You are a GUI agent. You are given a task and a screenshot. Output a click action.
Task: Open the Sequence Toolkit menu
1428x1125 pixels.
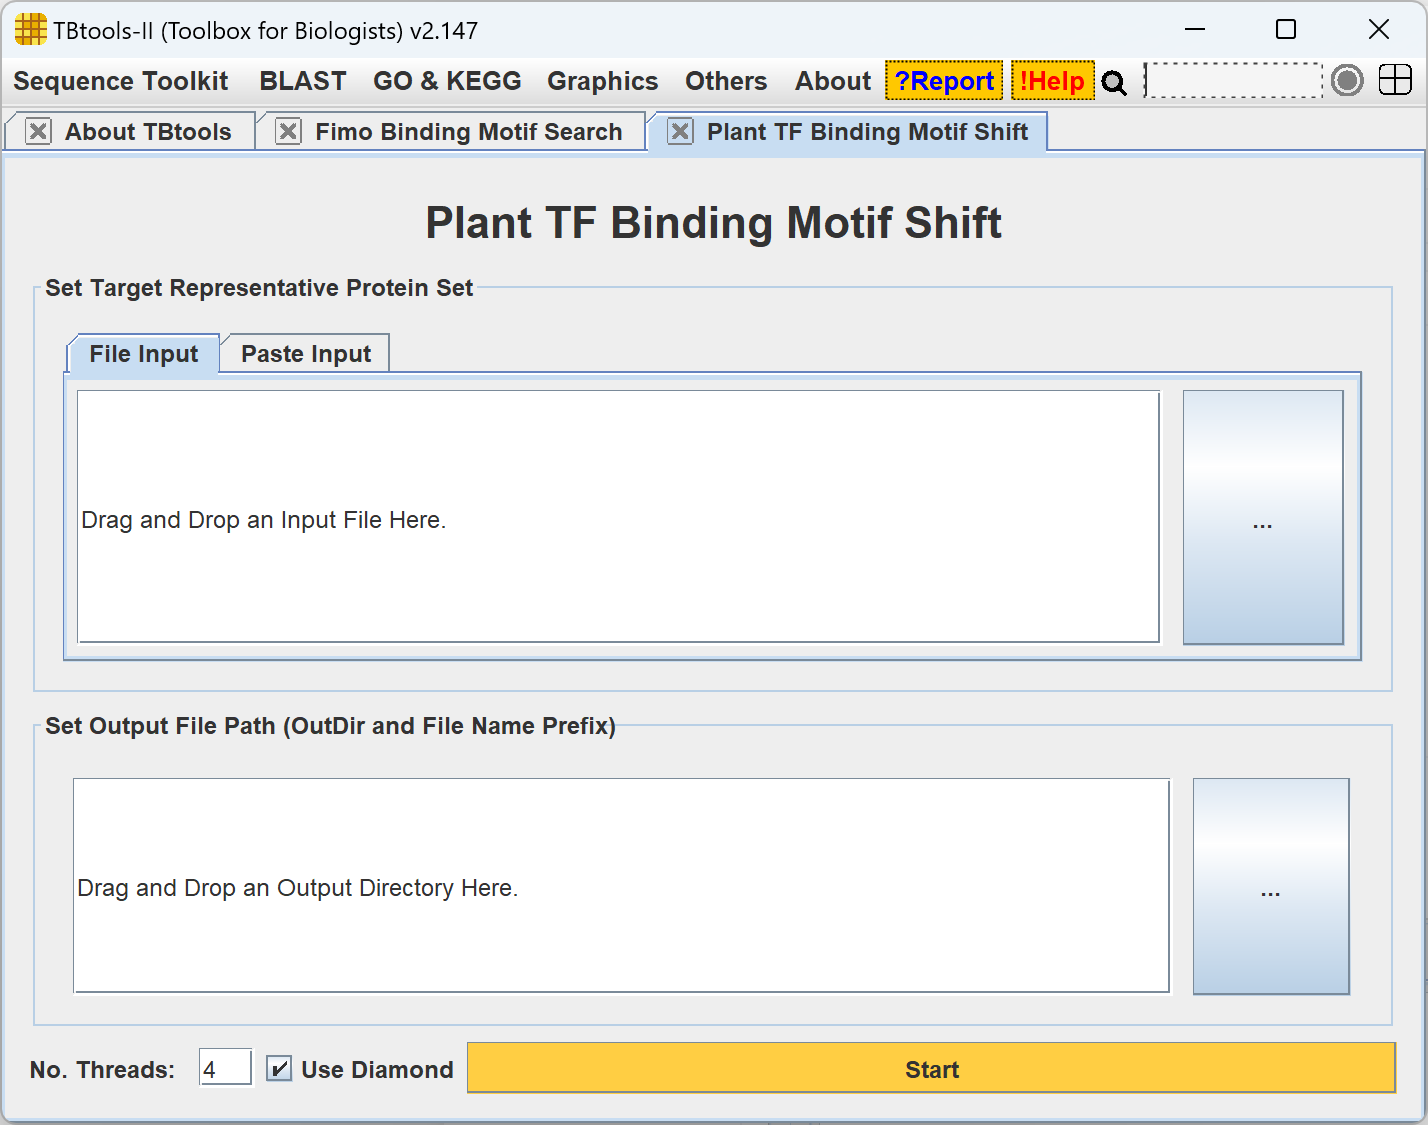pyautogui.click(x=121, y=81)
